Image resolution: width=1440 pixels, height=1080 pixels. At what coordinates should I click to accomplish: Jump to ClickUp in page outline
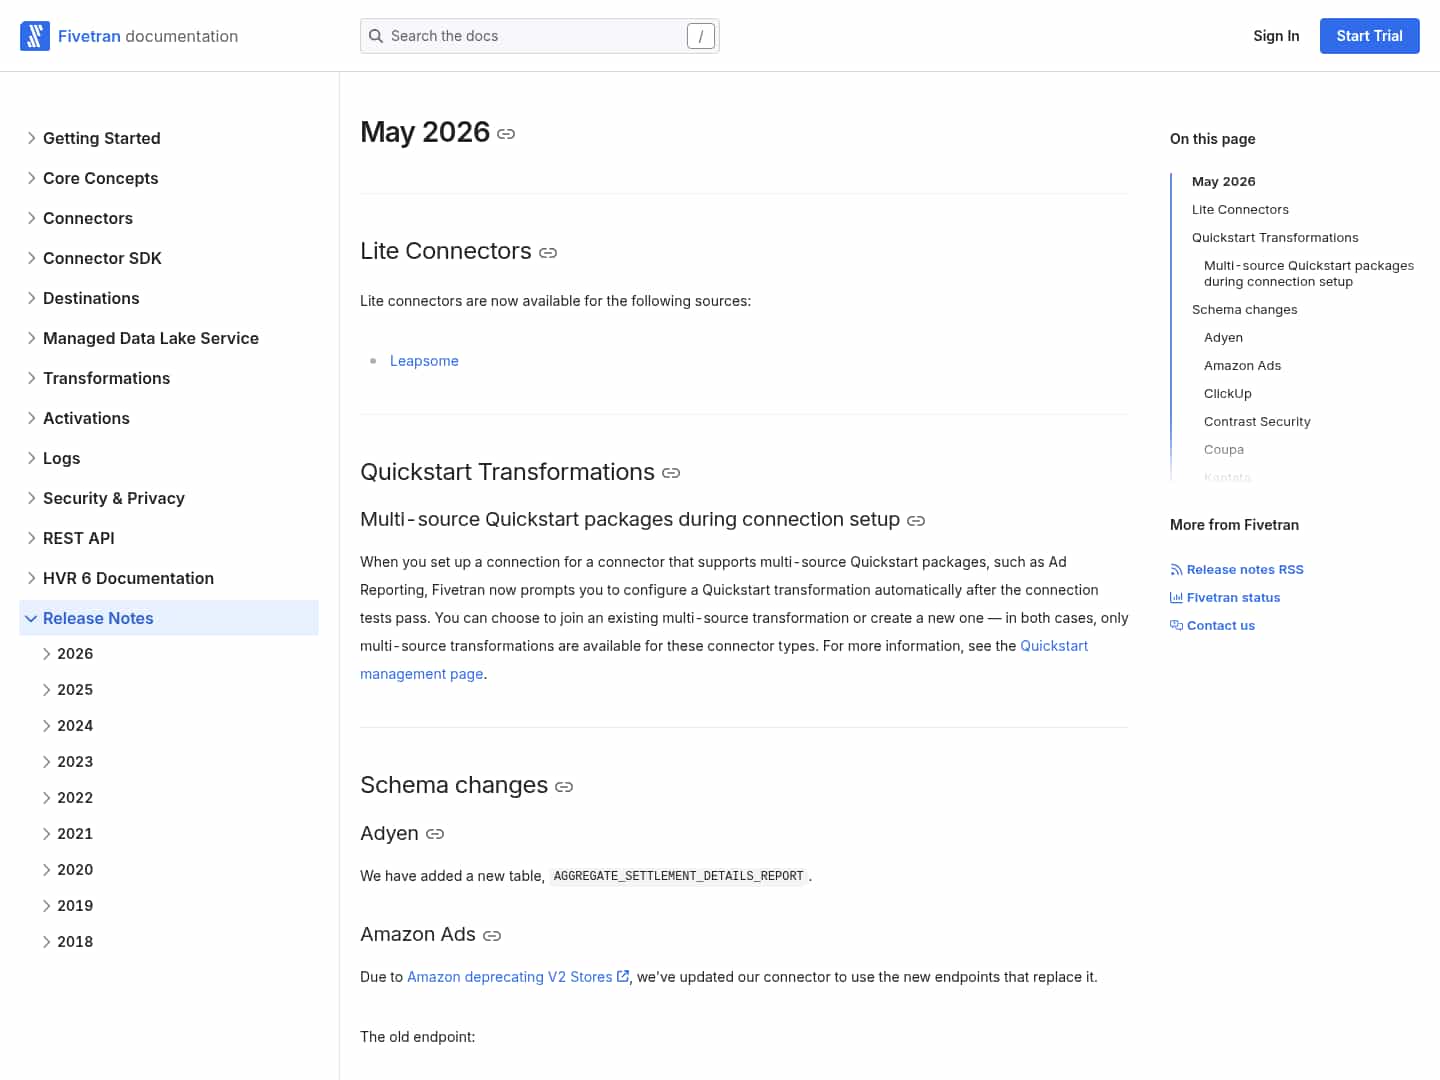click(1228, 393)
